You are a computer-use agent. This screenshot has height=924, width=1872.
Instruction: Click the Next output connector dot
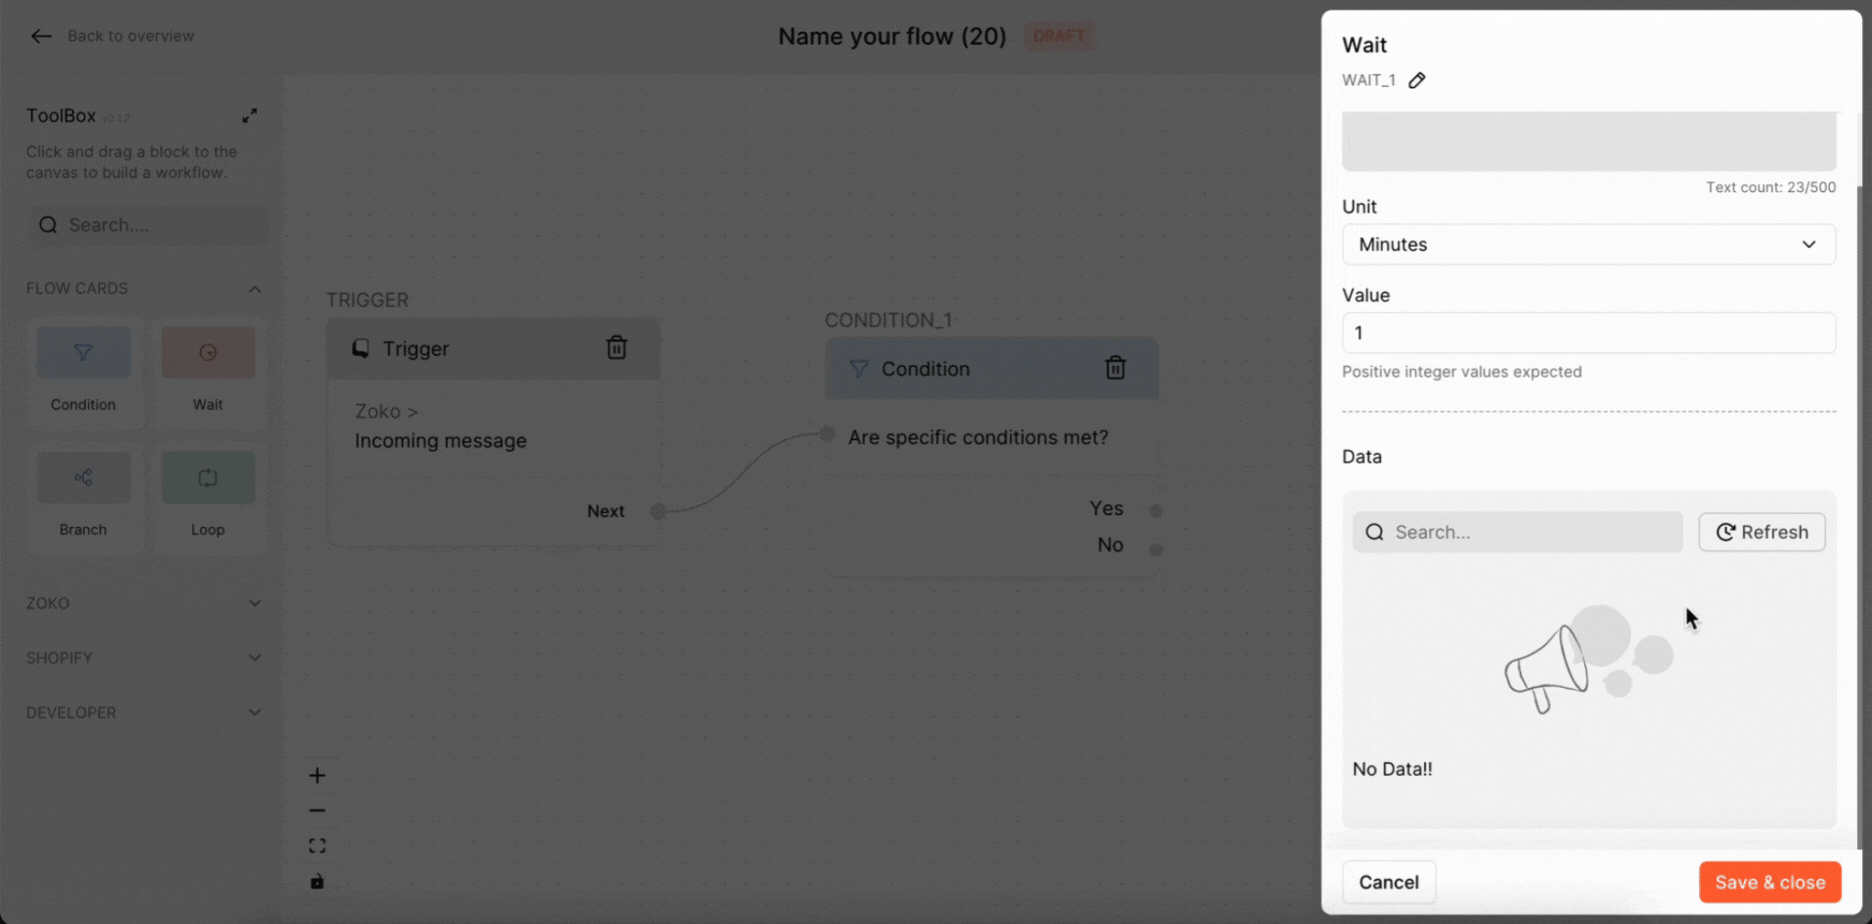coord(658,511)
